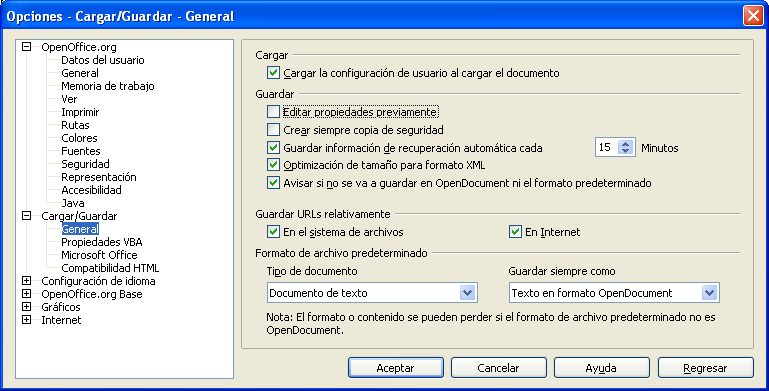
Task: Expand Configuración de idioma node
Action: (x=26, y=281)
